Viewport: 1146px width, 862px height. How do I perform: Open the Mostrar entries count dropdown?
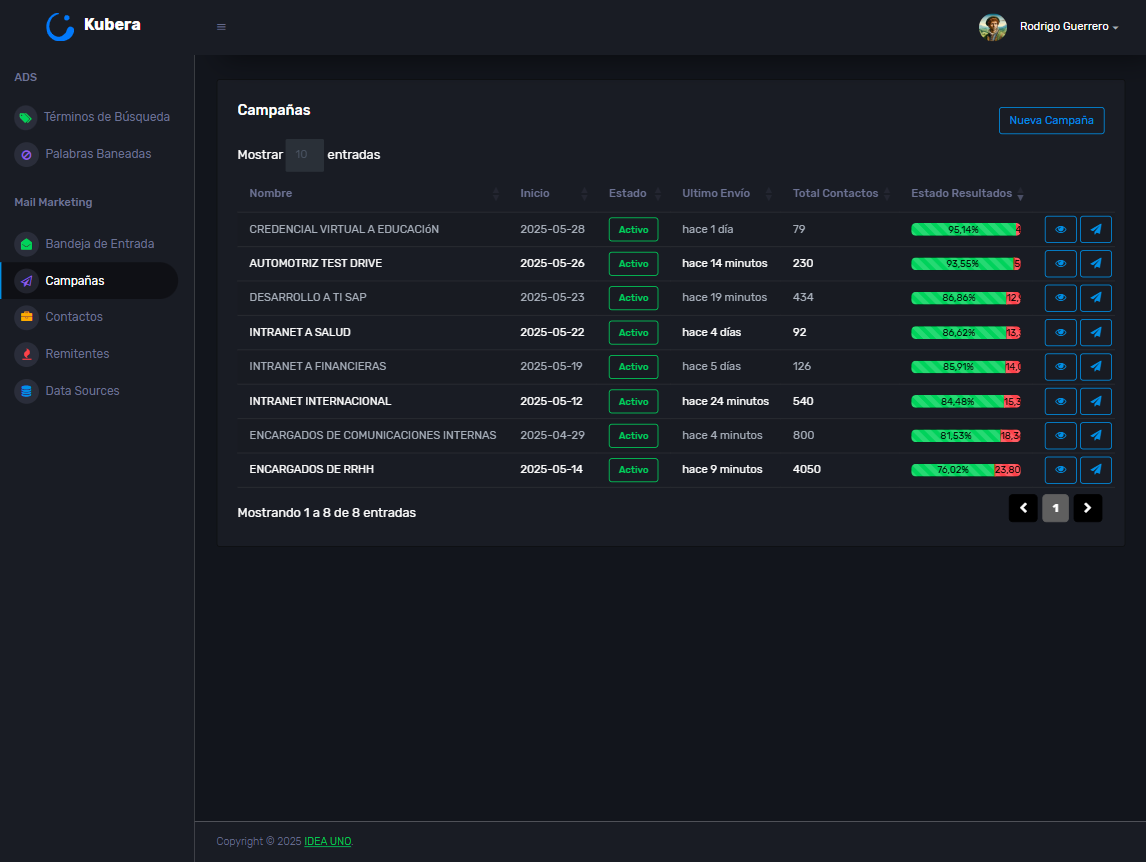[x=304, y=155]
